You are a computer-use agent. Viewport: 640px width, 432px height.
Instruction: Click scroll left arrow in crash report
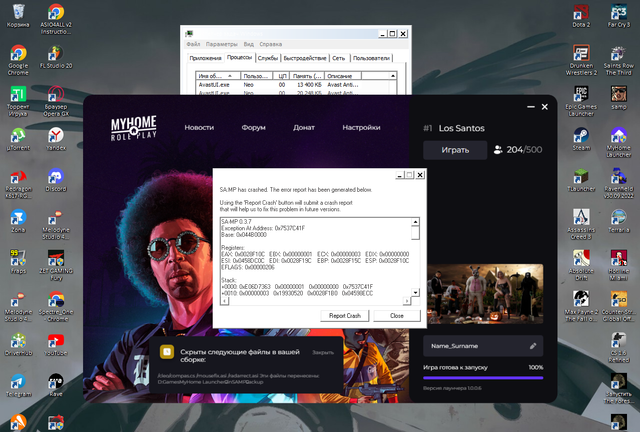coord(224,301)
